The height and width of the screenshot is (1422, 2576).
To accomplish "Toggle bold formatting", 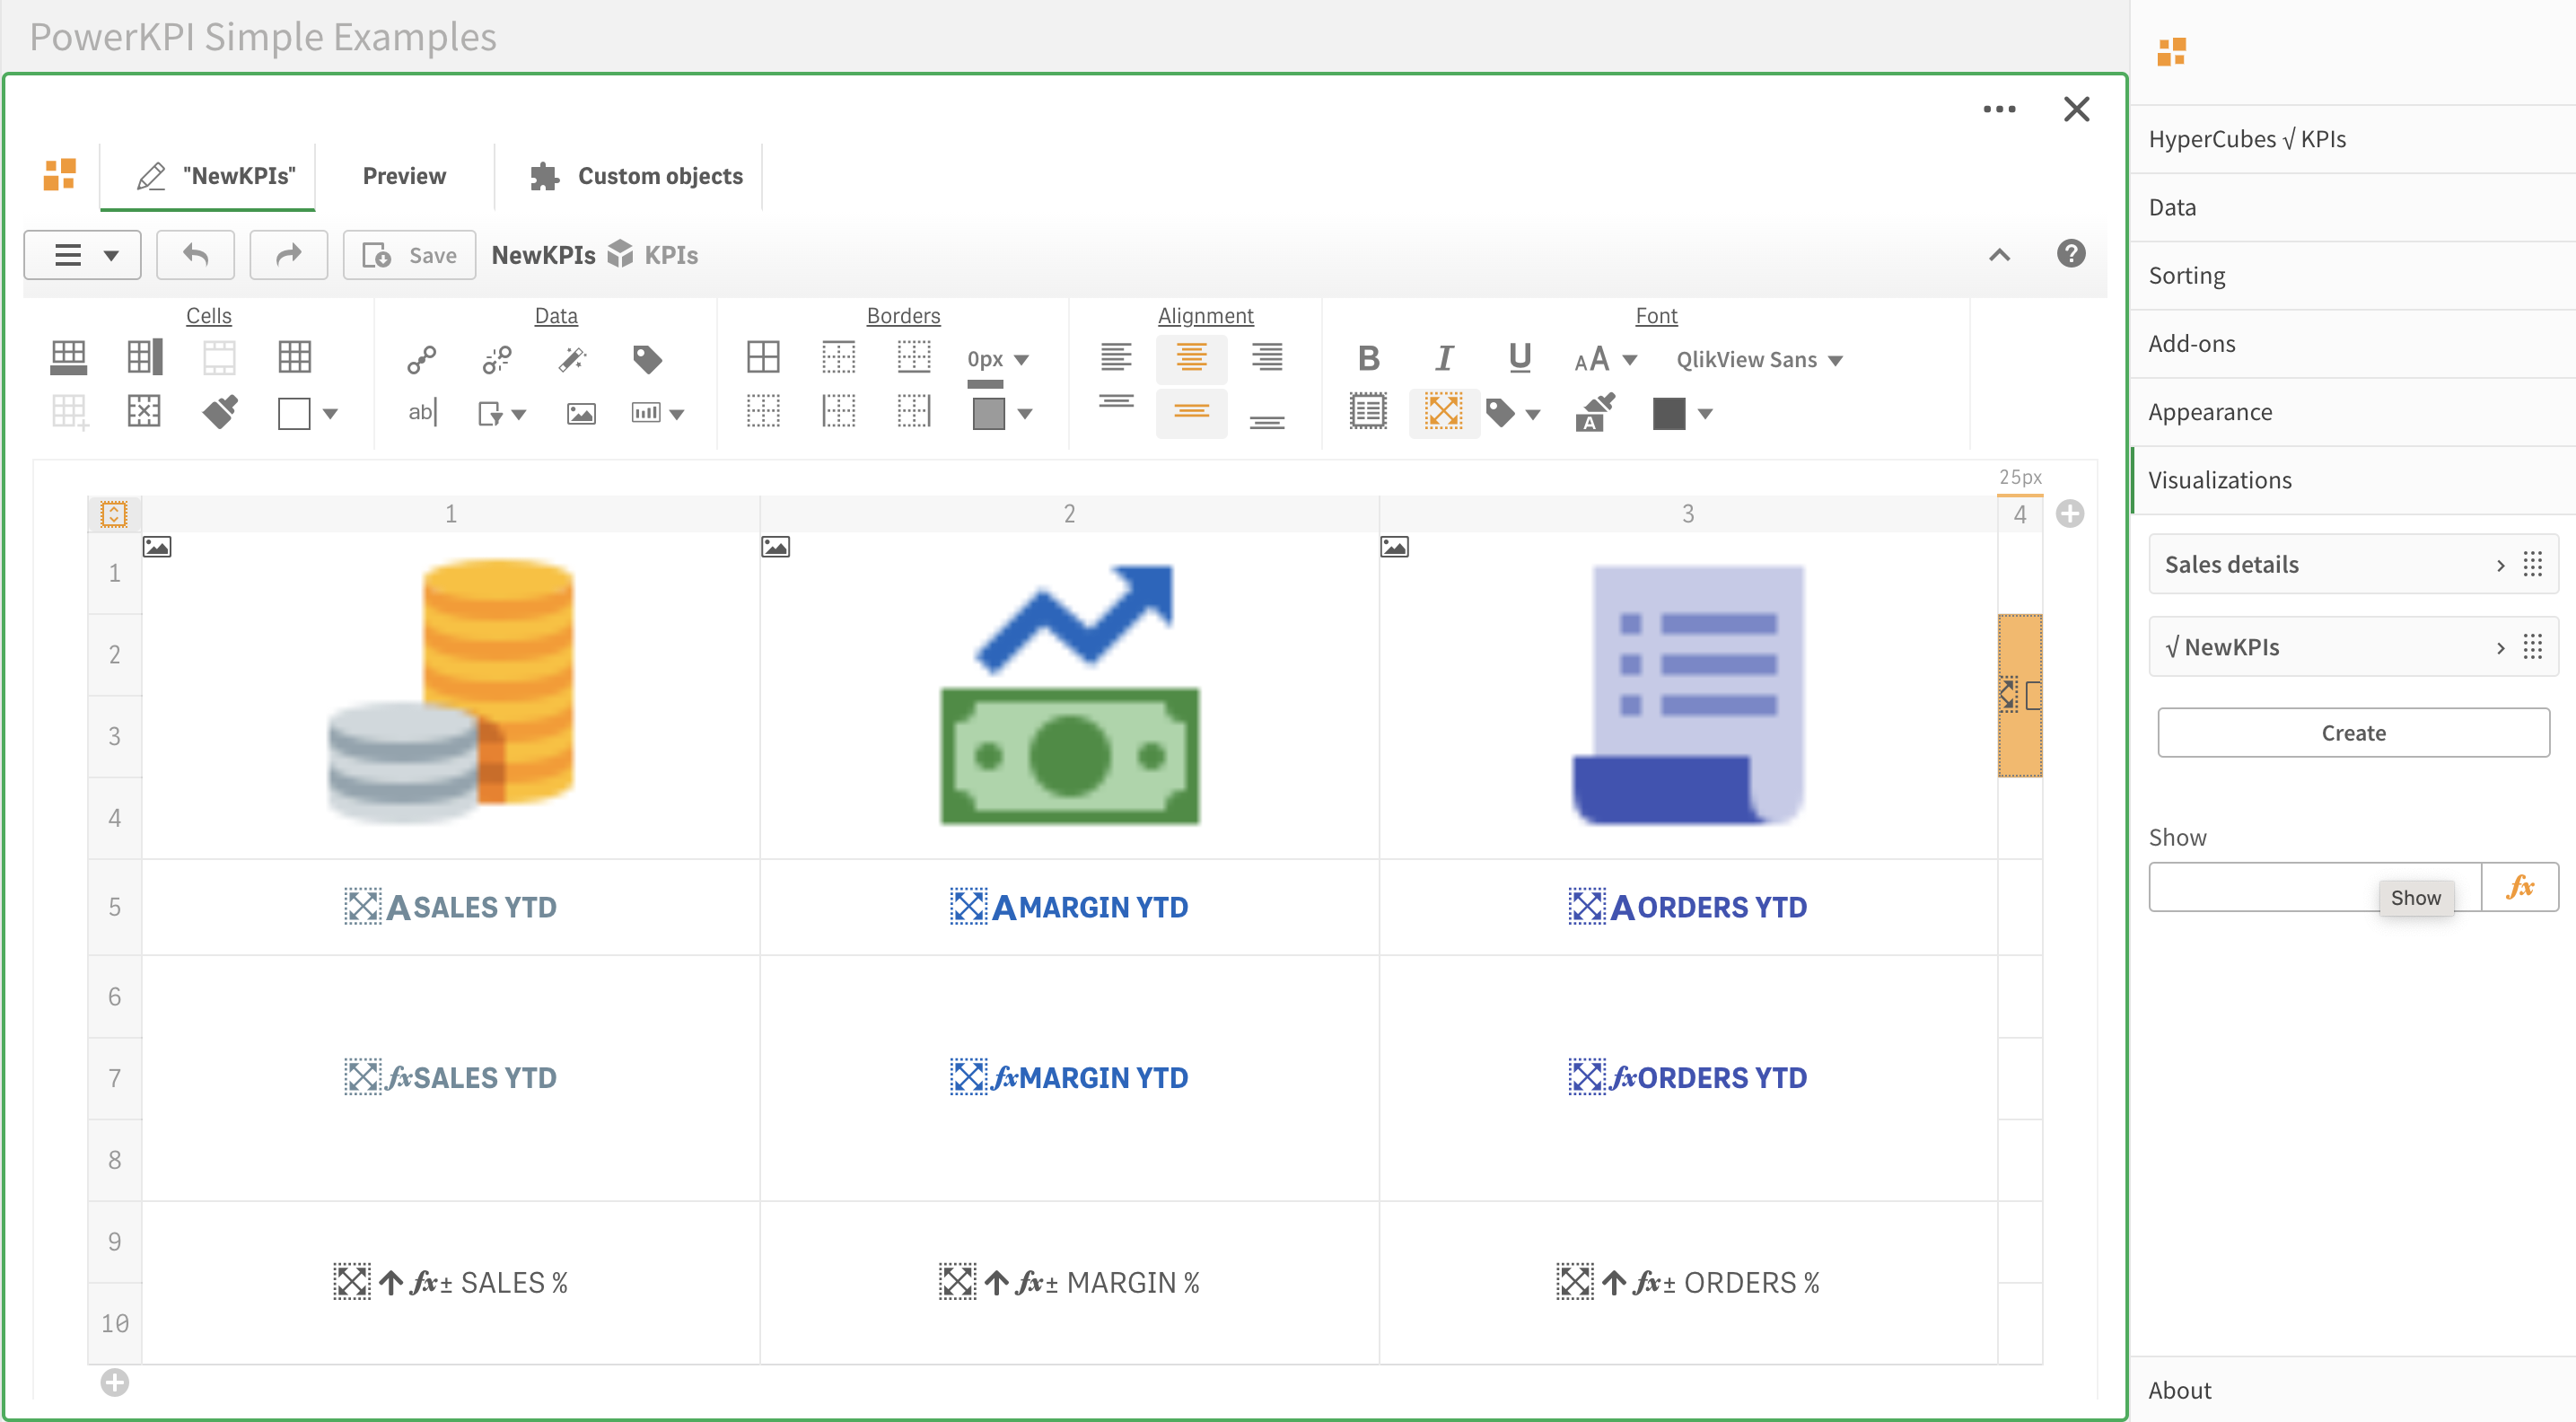I will (x=1368, y=358).
